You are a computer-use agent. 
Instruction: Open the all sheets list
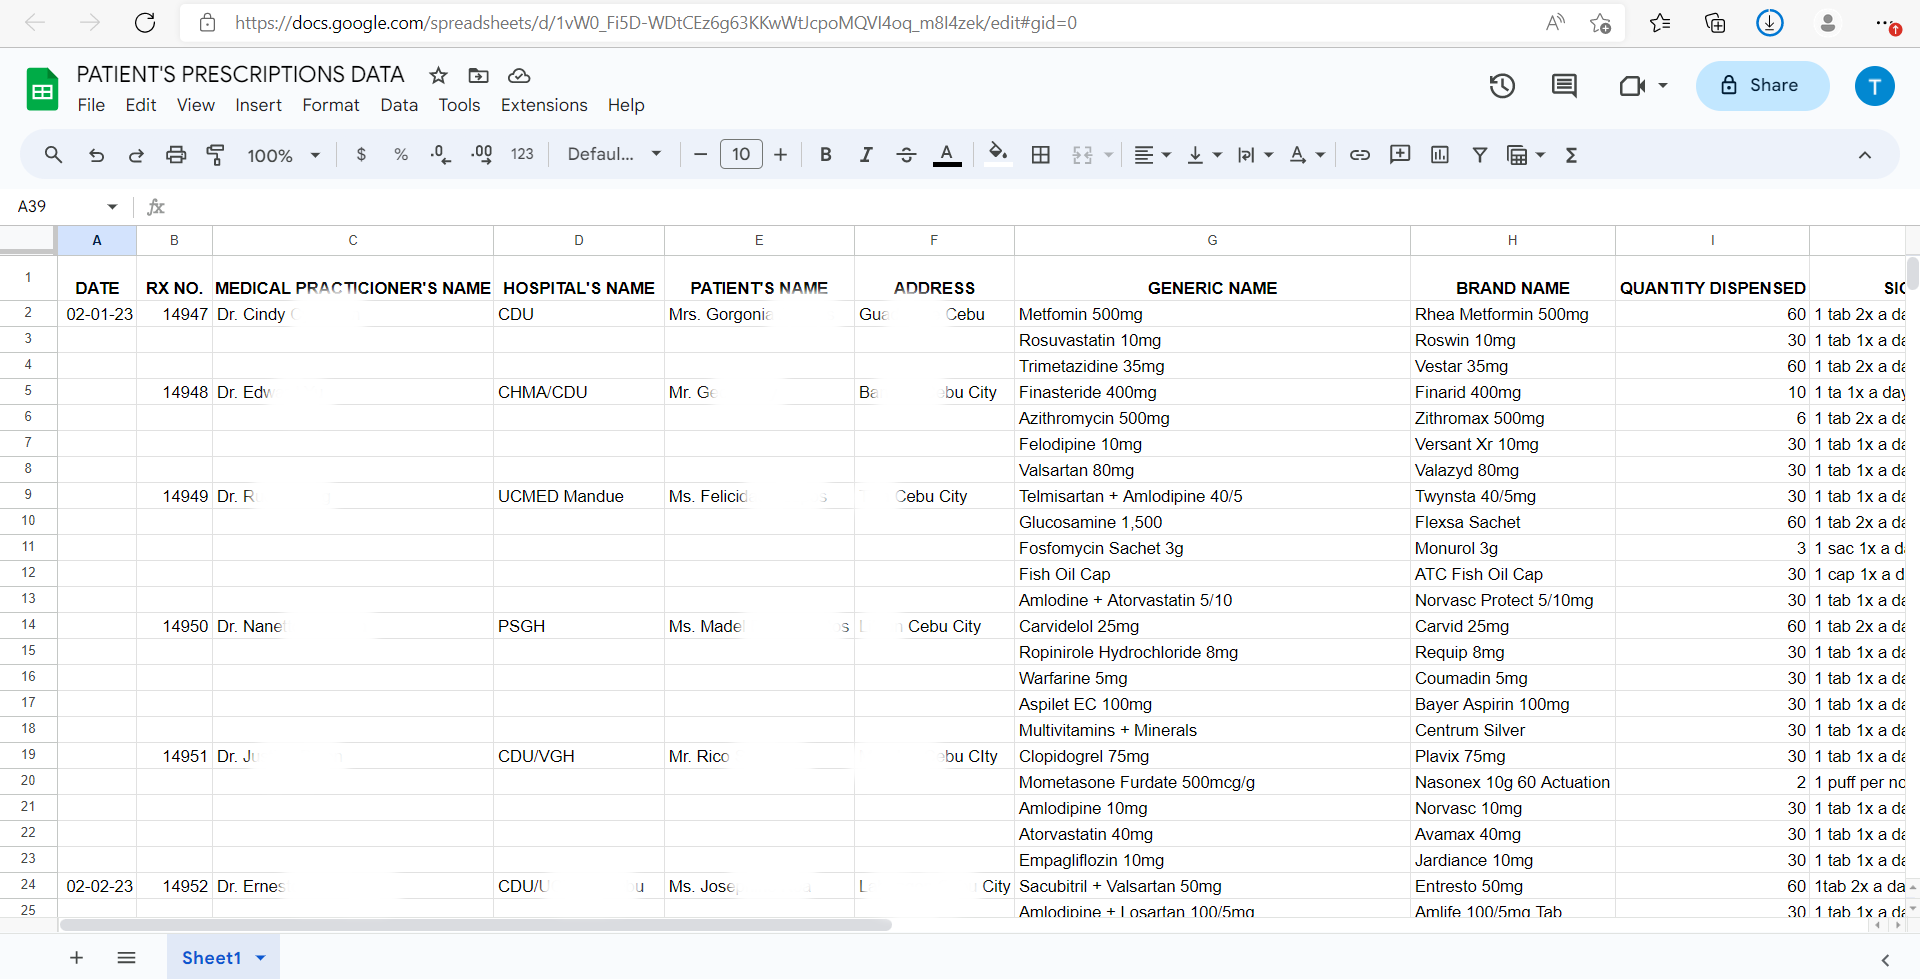[126, 958]
